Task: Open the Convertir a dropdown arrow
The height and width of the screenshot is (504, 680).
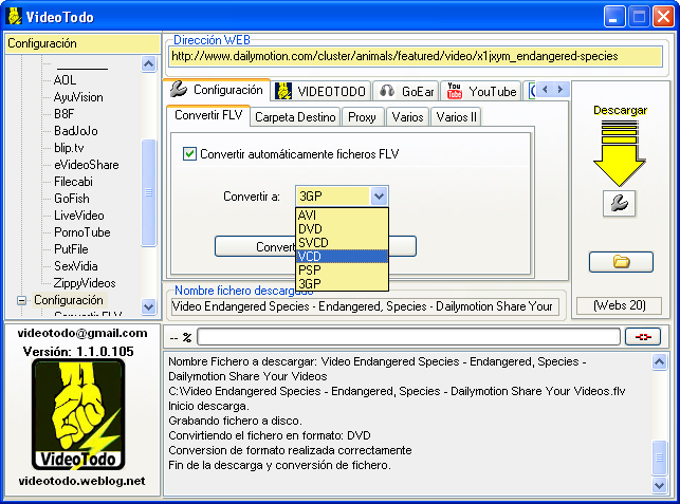Action: [x=379, y=196]
